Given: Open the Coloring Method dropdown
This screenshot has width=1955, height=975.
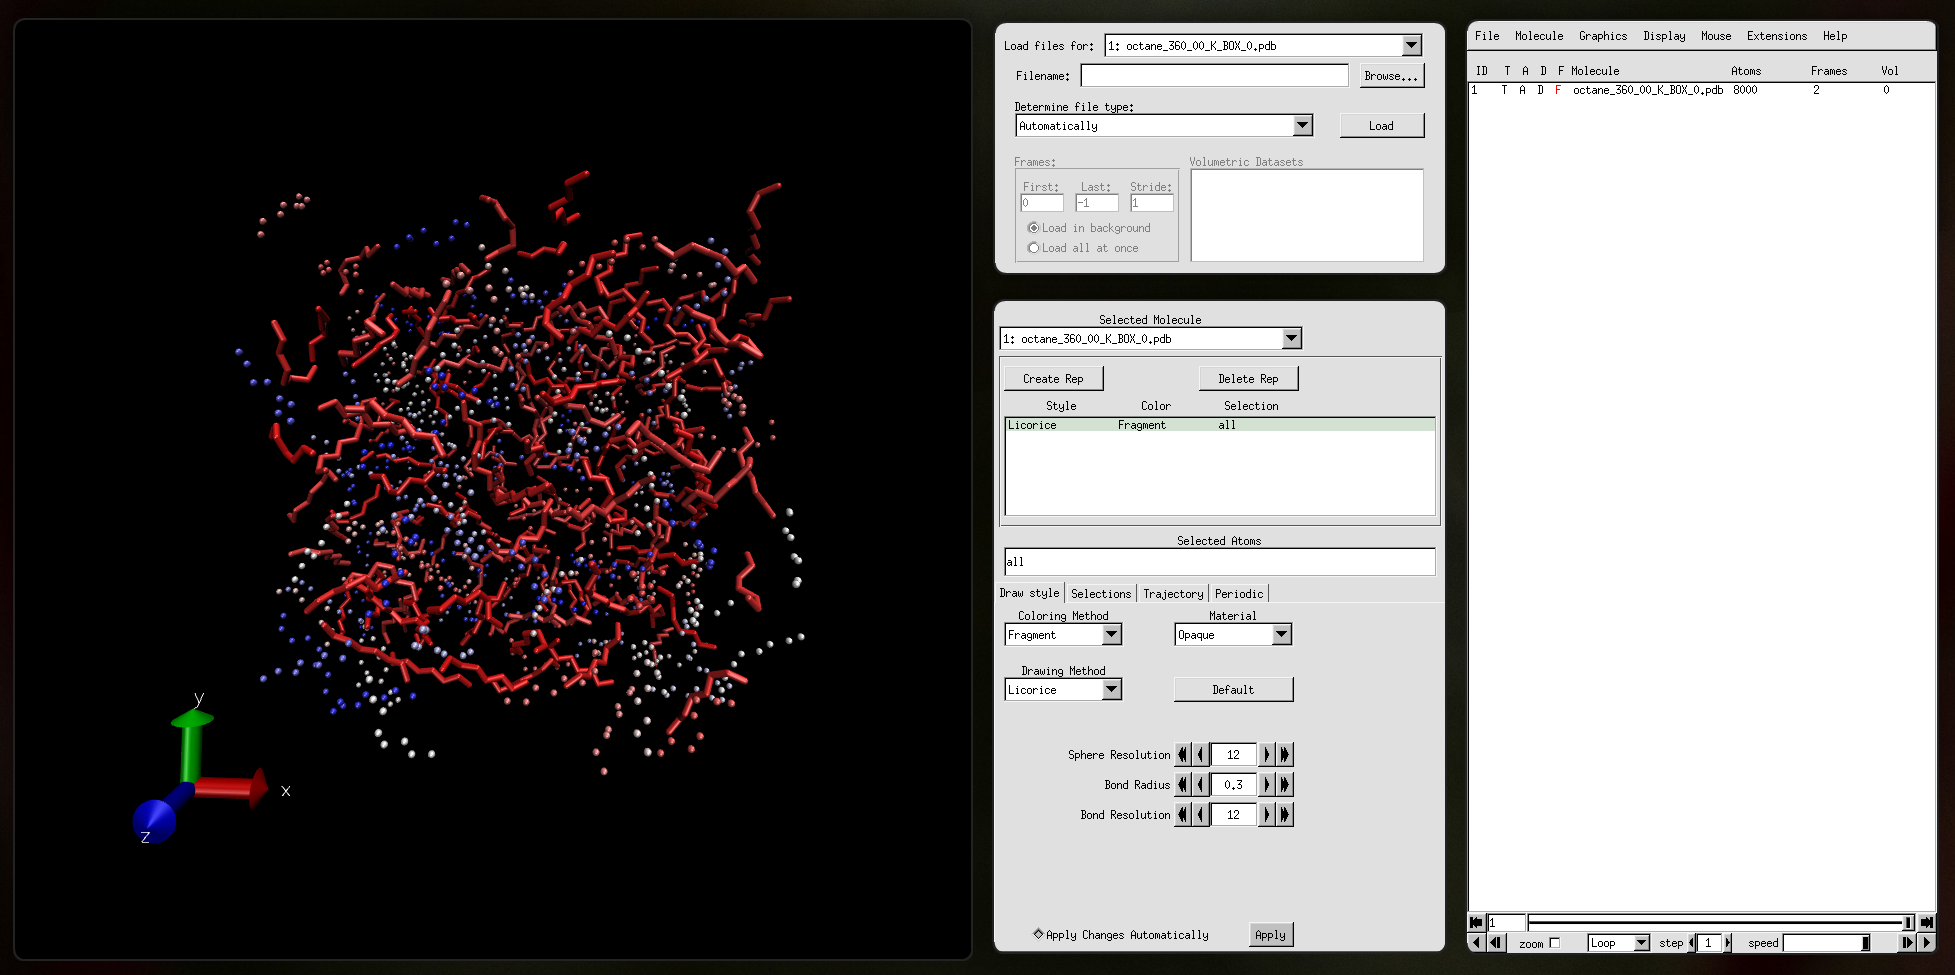Looking at the screenshot, I should tap(1111, 635).
